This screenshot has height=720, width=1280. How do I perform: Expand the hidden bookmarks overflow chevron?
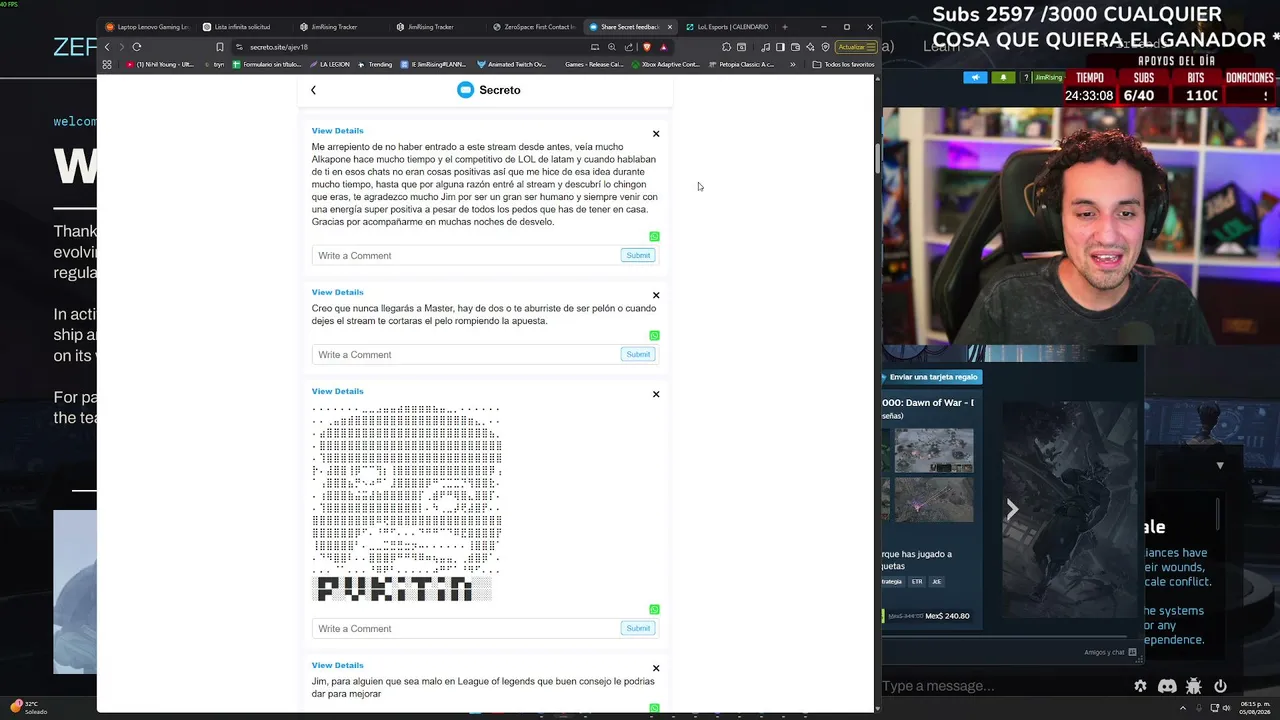coord(793,65)
